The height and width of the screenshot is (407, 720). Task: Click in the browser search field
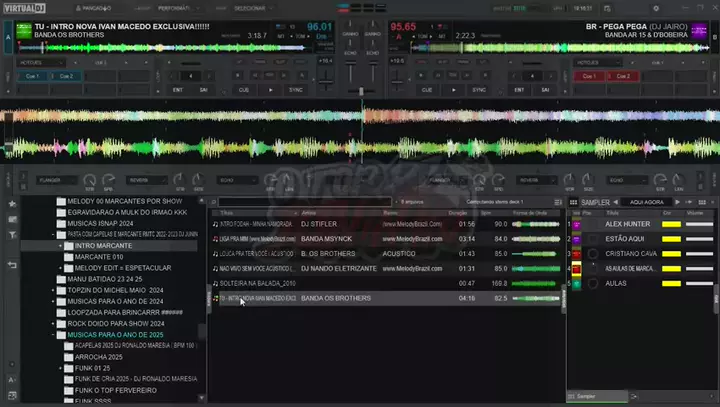coord(305,202)
